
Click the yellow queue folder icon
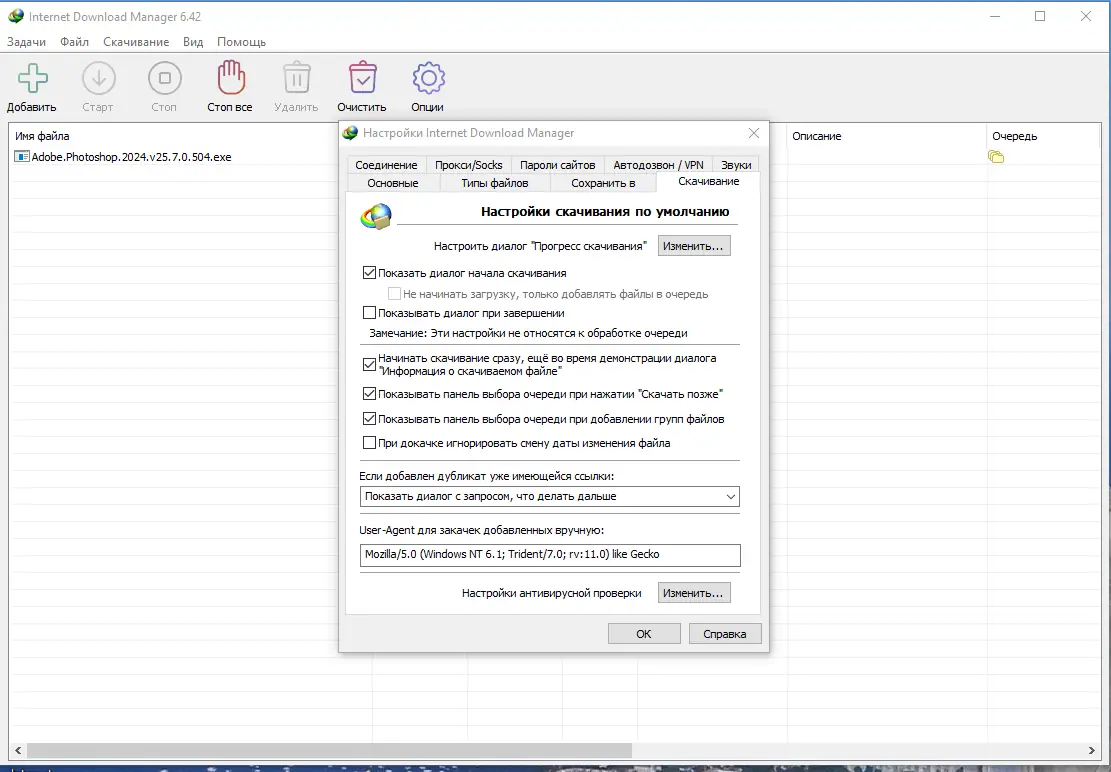pyautogui.click(x=996, y=157)
